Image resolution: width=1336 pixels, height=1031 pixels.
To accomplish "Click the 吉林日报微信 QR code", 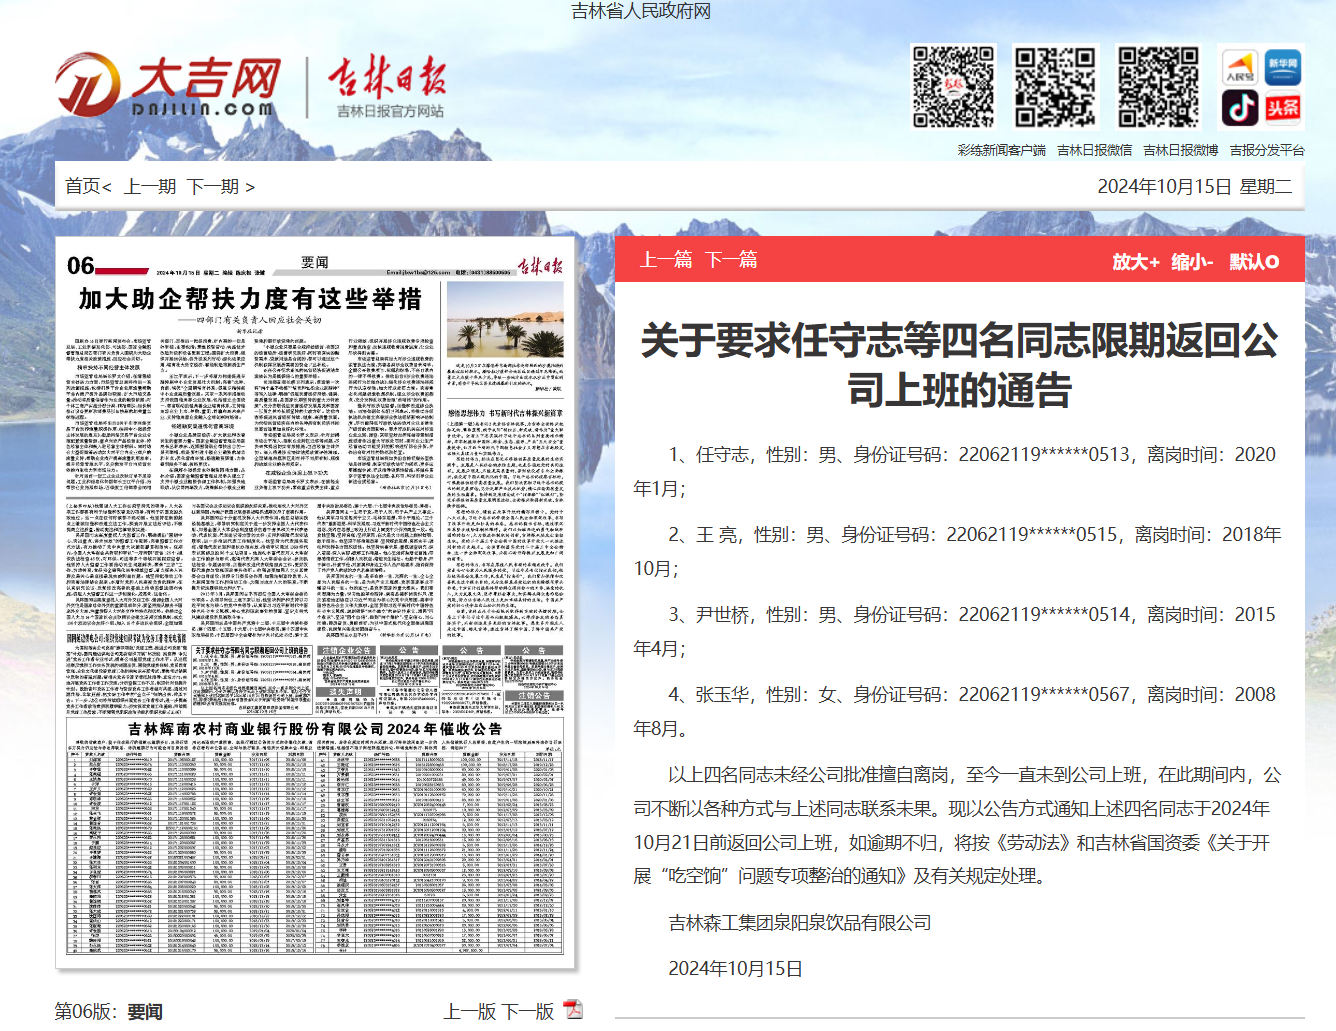I will pos(1055,86).
